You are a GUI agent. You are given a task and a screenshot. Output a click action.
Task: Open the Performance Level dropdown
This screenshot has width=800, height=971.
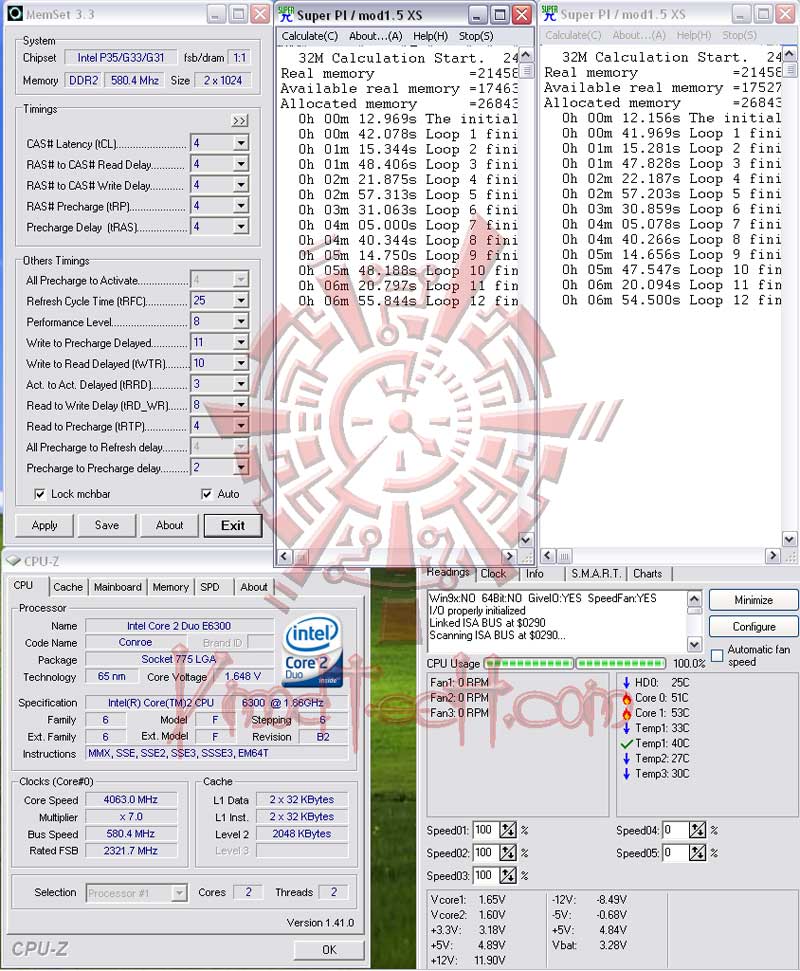241,321
